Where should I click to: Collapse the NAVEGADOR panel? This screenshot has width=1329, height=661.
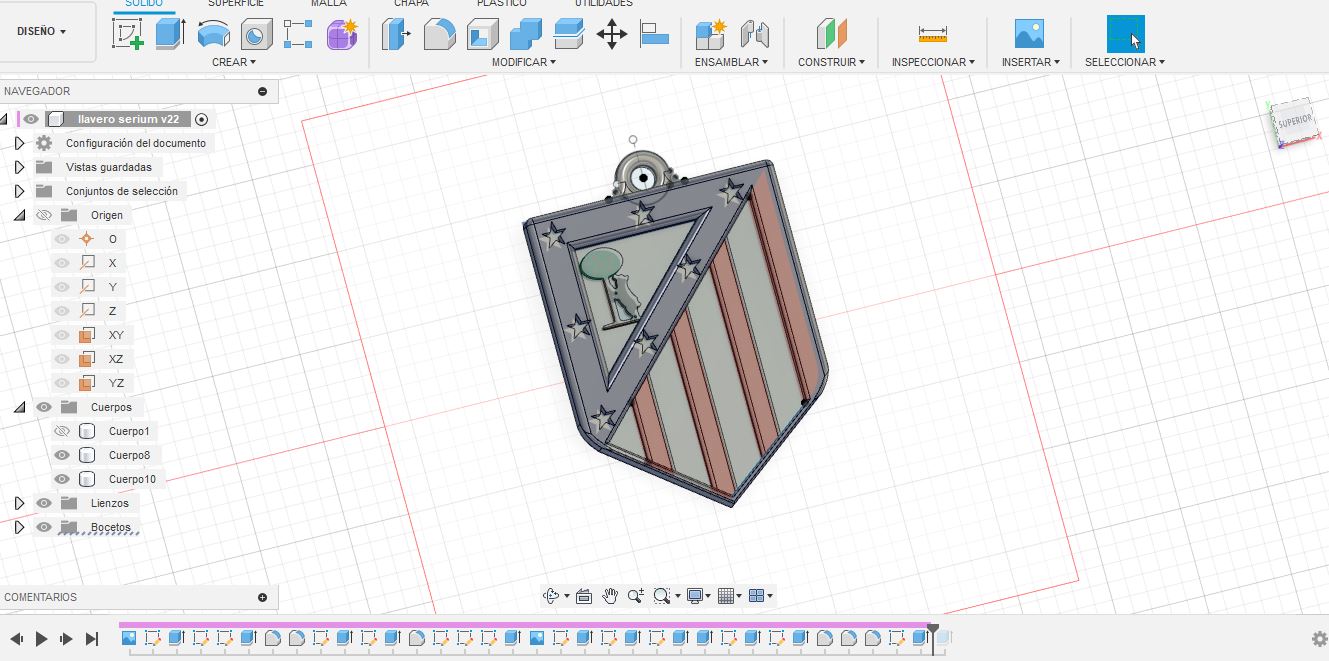(263, 91)
